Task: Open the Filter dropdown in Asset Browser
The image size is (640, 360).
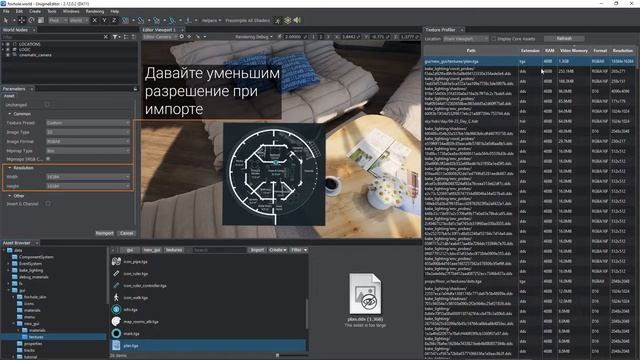Action: click(299, 250)
